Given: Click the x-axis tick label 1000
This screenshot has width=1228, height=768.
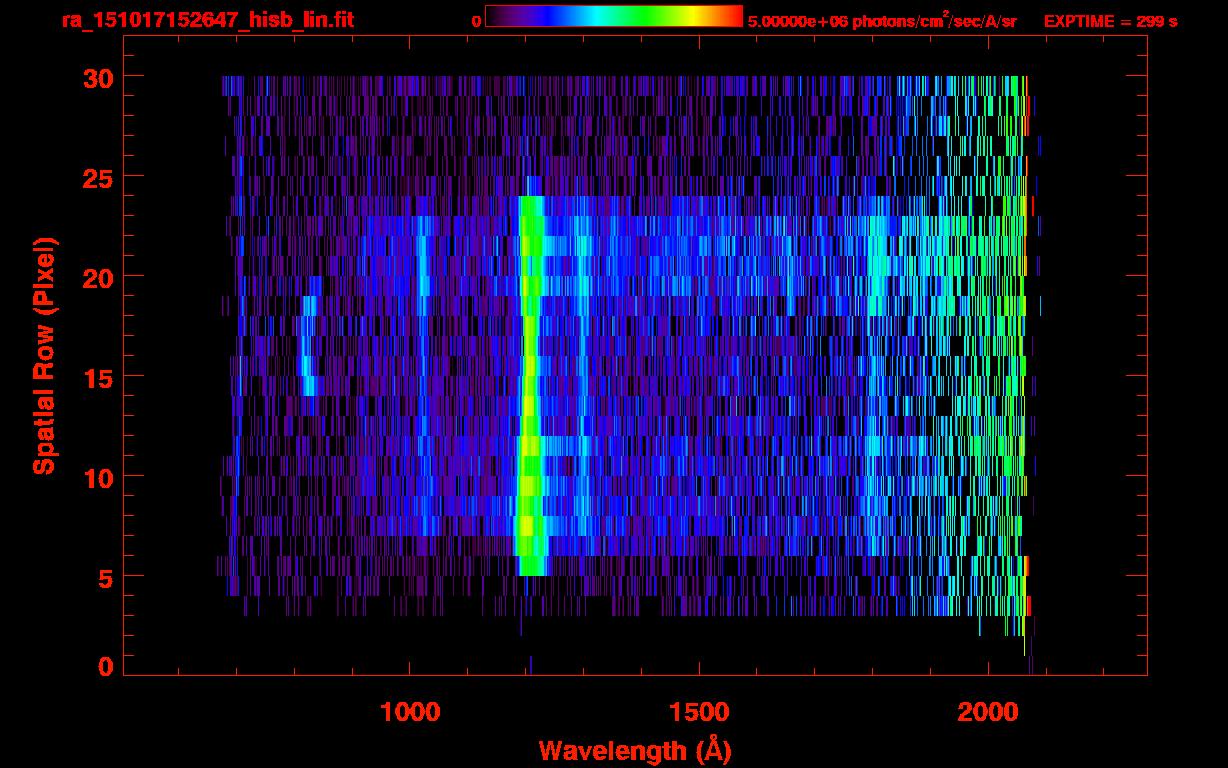Looking at the screenshot, I should 411,712.
